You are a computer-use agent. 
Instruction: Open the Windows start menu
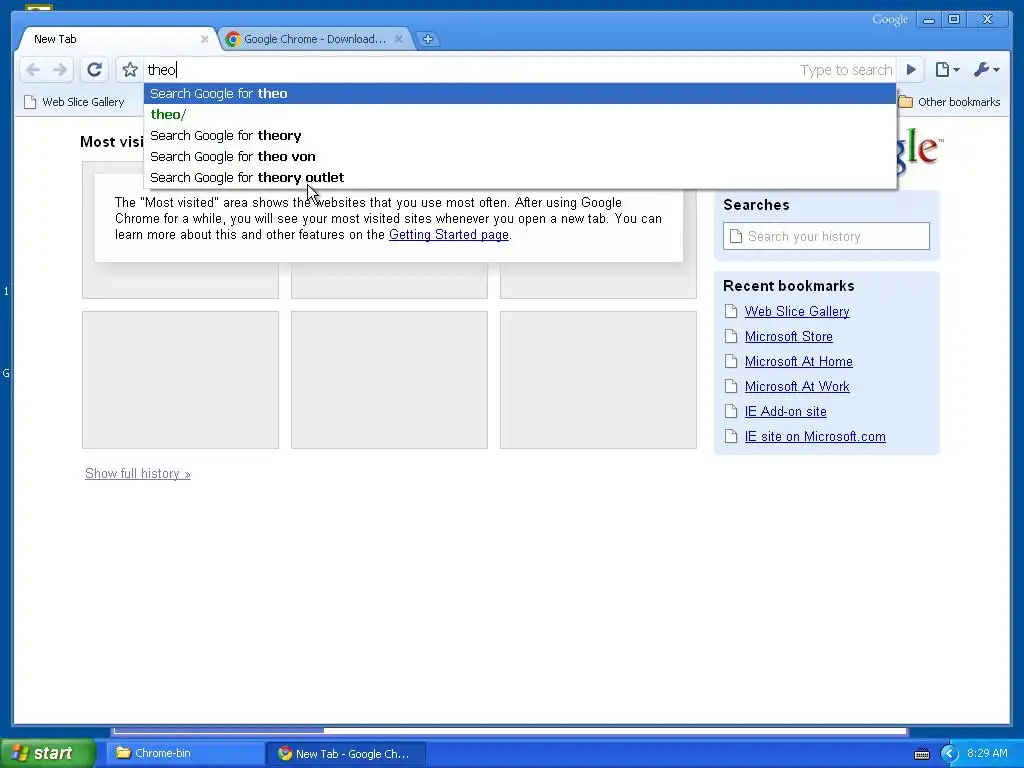click(47, 753)
